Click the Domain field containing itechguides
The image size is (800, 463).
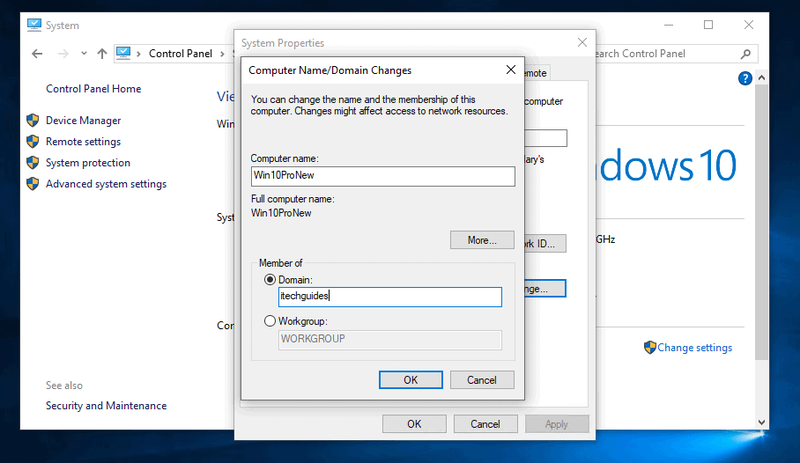390,297
